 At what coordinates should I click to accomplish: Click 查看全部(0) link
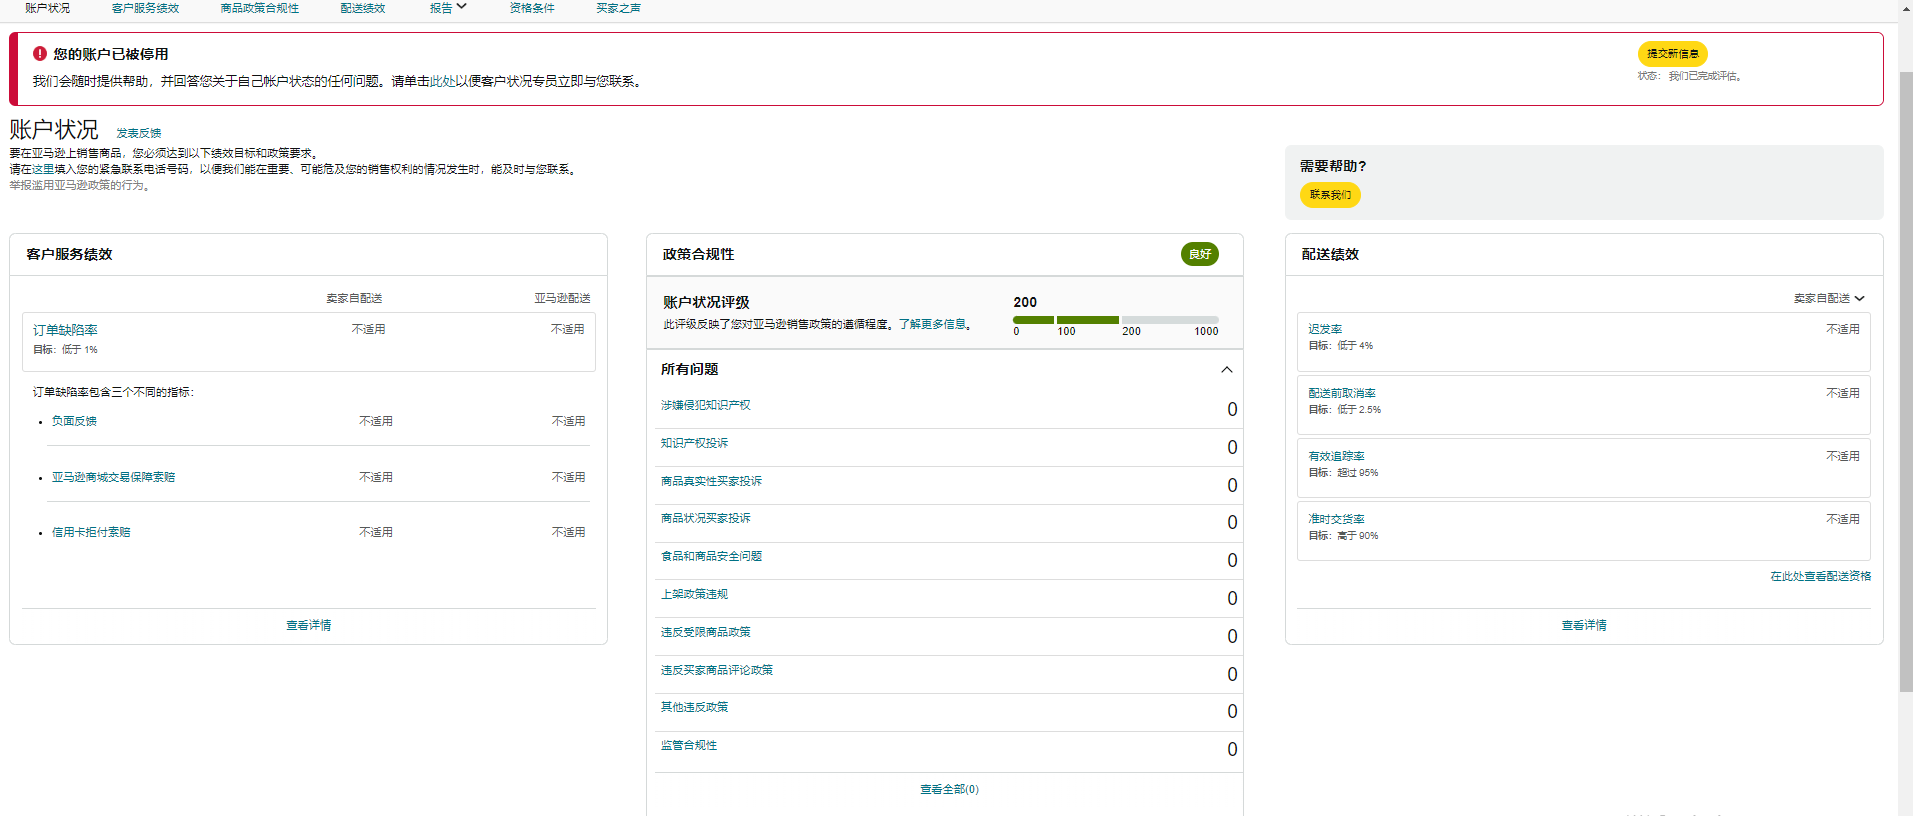tap(949, 789)
